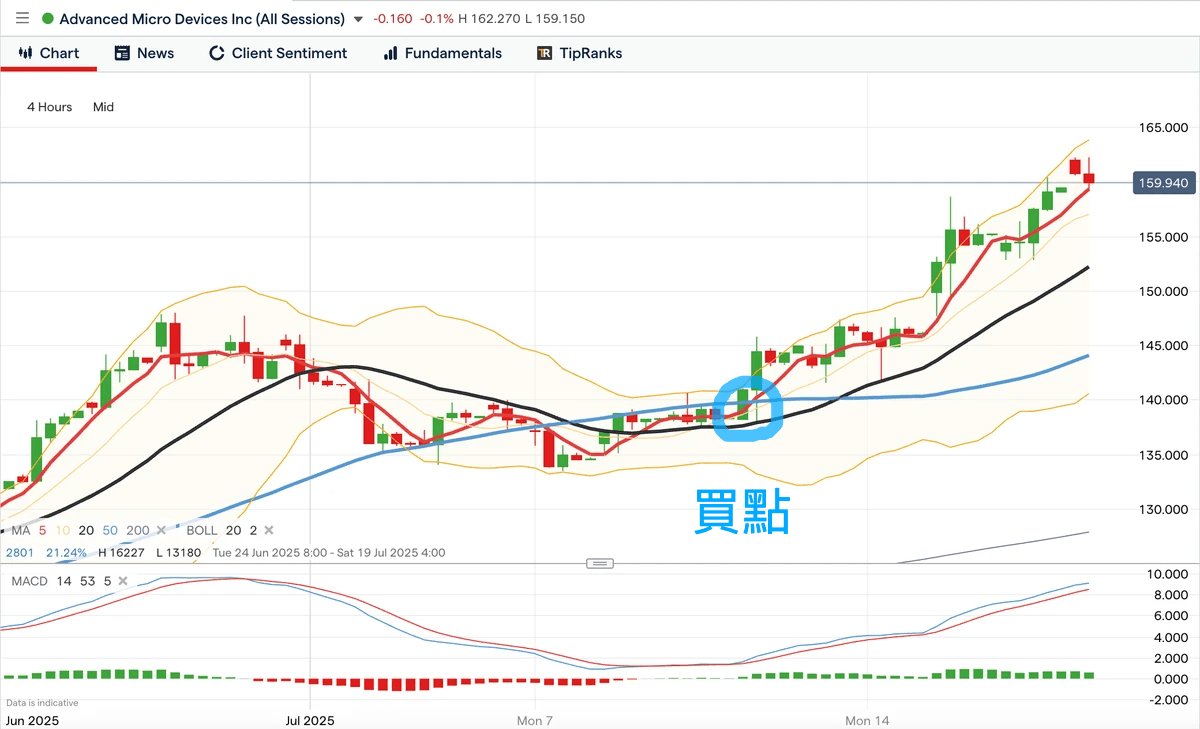The width and height of the screenshot is (1200, 729).
Task: Remove the BOLL indicator with its X
Action: (268, 530)
